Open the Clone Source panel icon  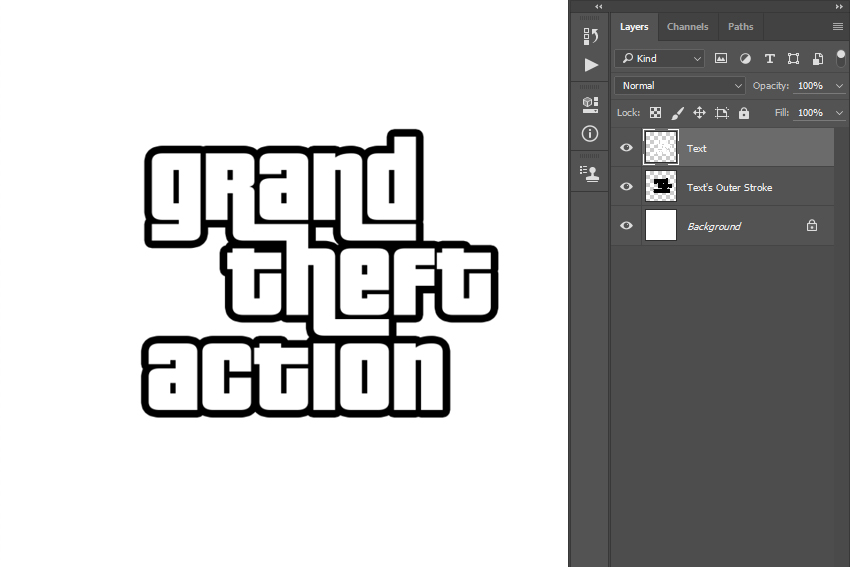click(590, 172)
